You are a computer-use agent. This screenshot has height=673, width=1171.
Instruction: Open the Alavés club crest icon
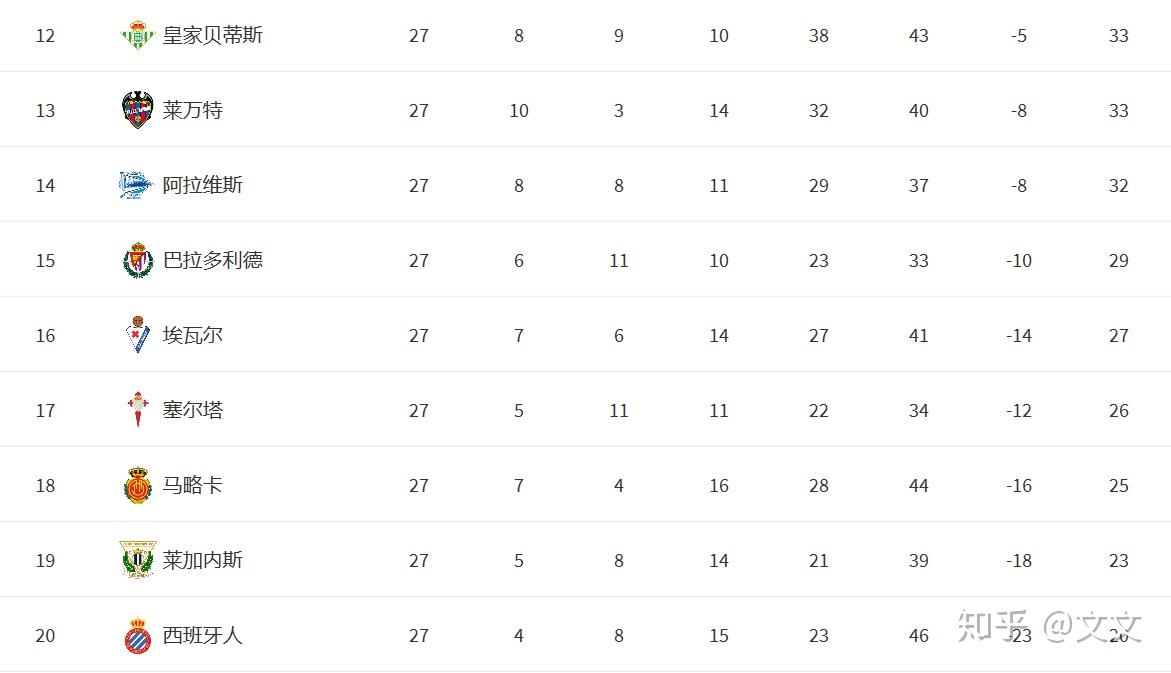(137, 185)
